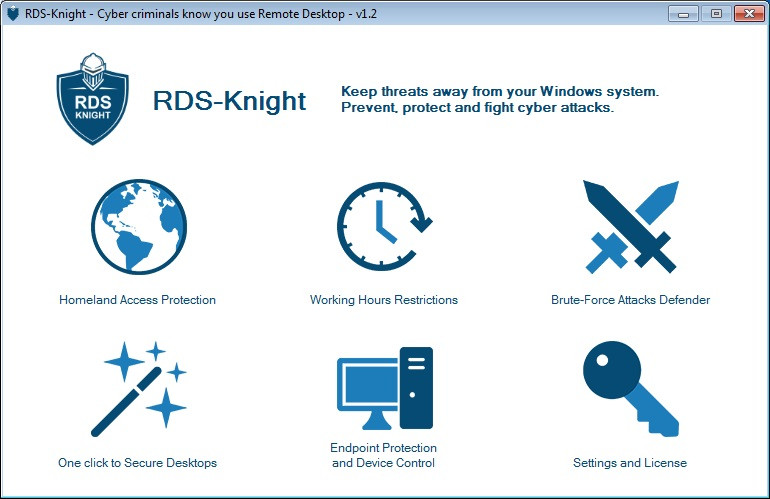770x499 pixels.
Task: Click the RDS-Knight heading text
Action: pos(229,101)
